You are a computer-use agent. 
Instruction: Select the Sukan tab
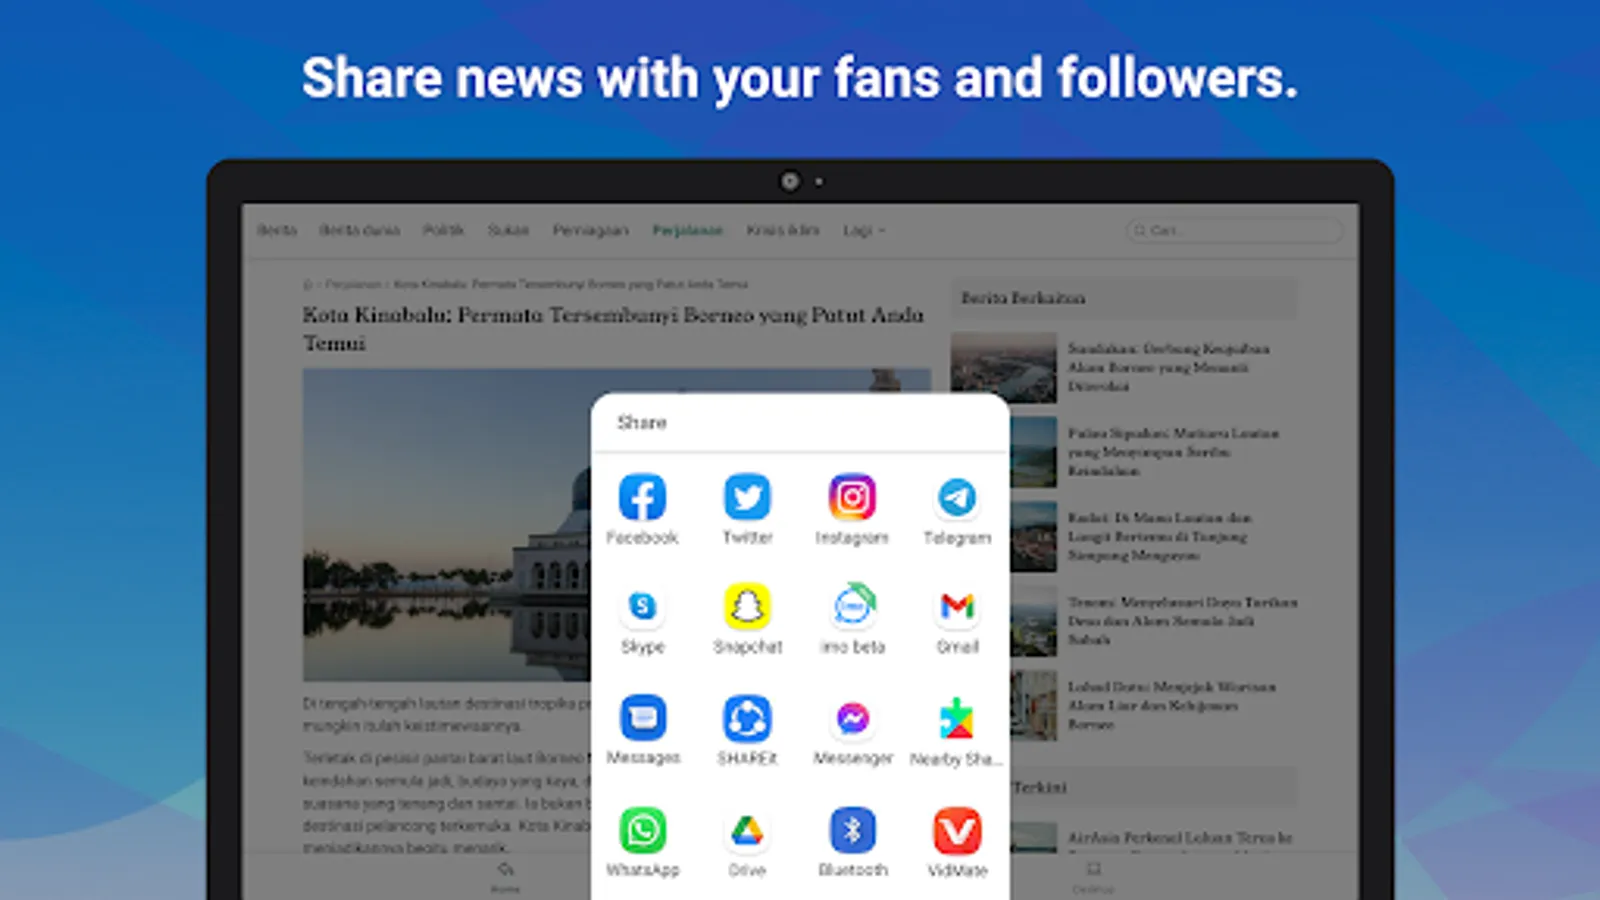508,230
